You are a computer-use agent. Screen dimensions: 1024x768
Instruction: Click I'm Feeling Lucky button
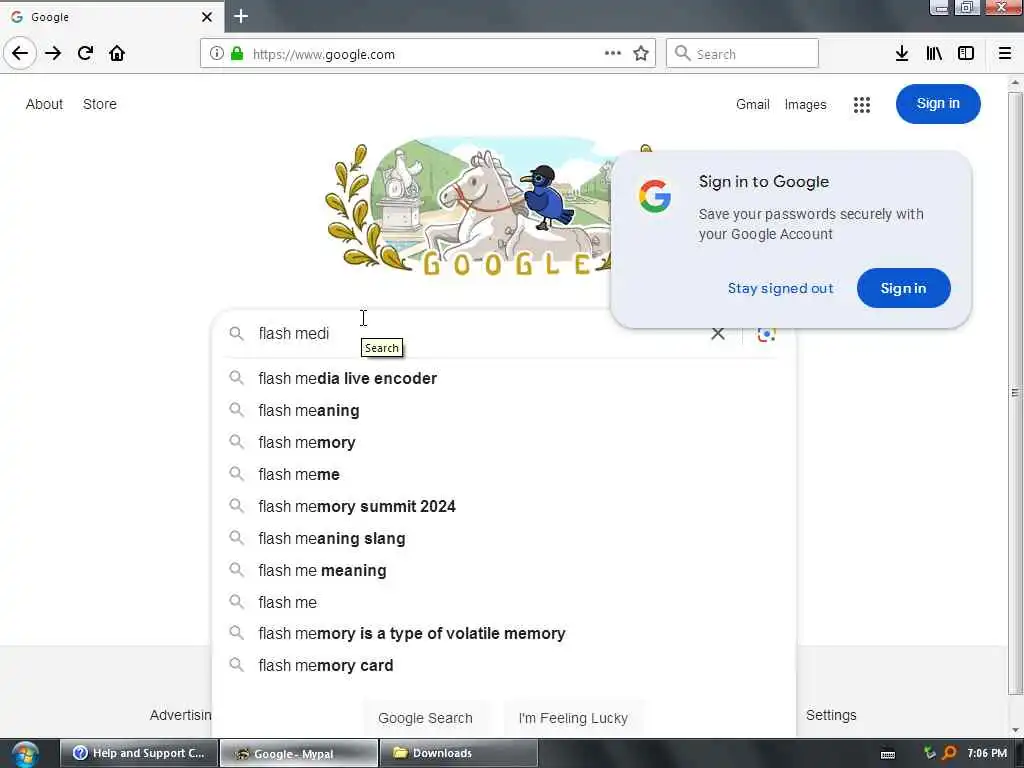(573, 718)
